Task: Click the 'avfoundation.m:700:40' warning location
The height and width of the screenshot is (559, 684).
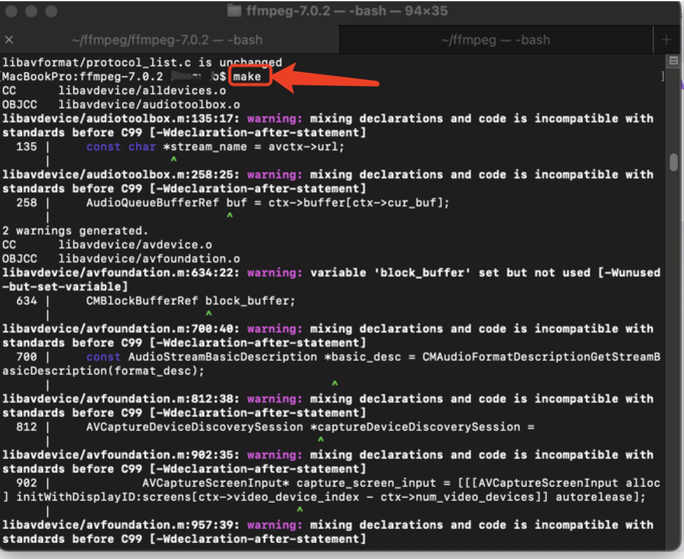Action: 121,329
